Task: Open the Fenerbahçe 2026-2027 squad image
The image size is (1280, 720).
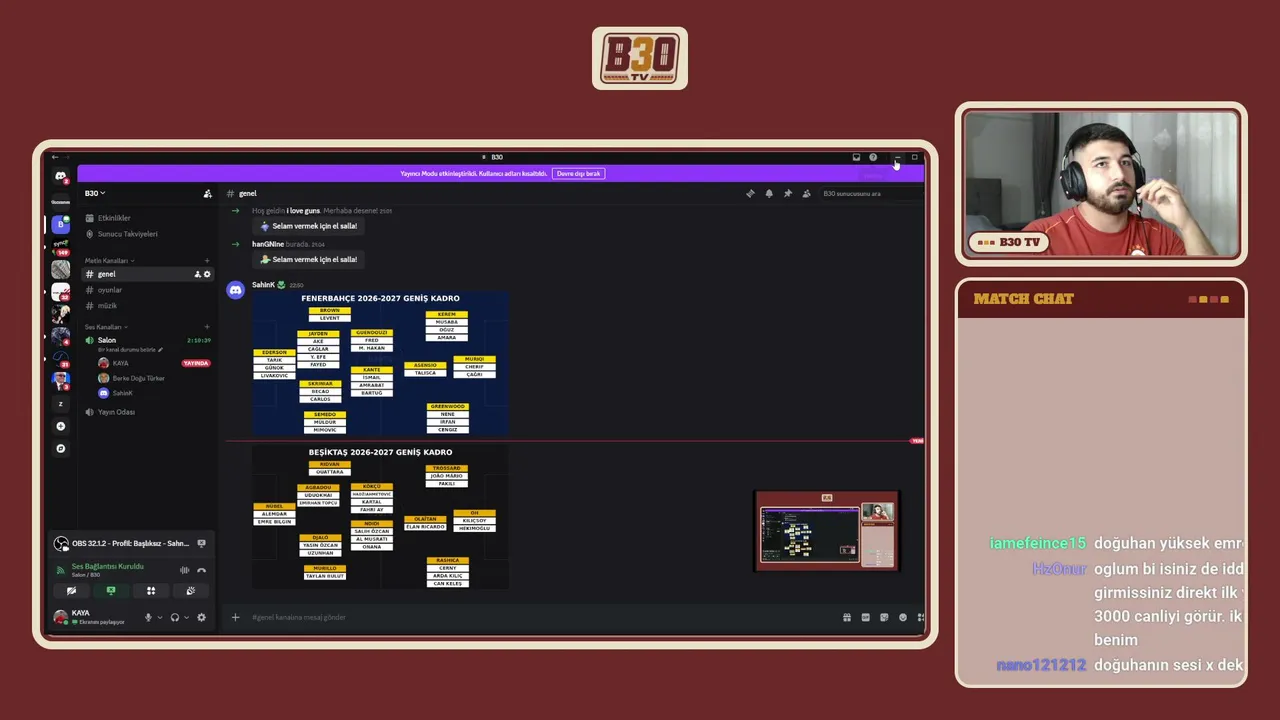Action: click(x=380, y=362)
